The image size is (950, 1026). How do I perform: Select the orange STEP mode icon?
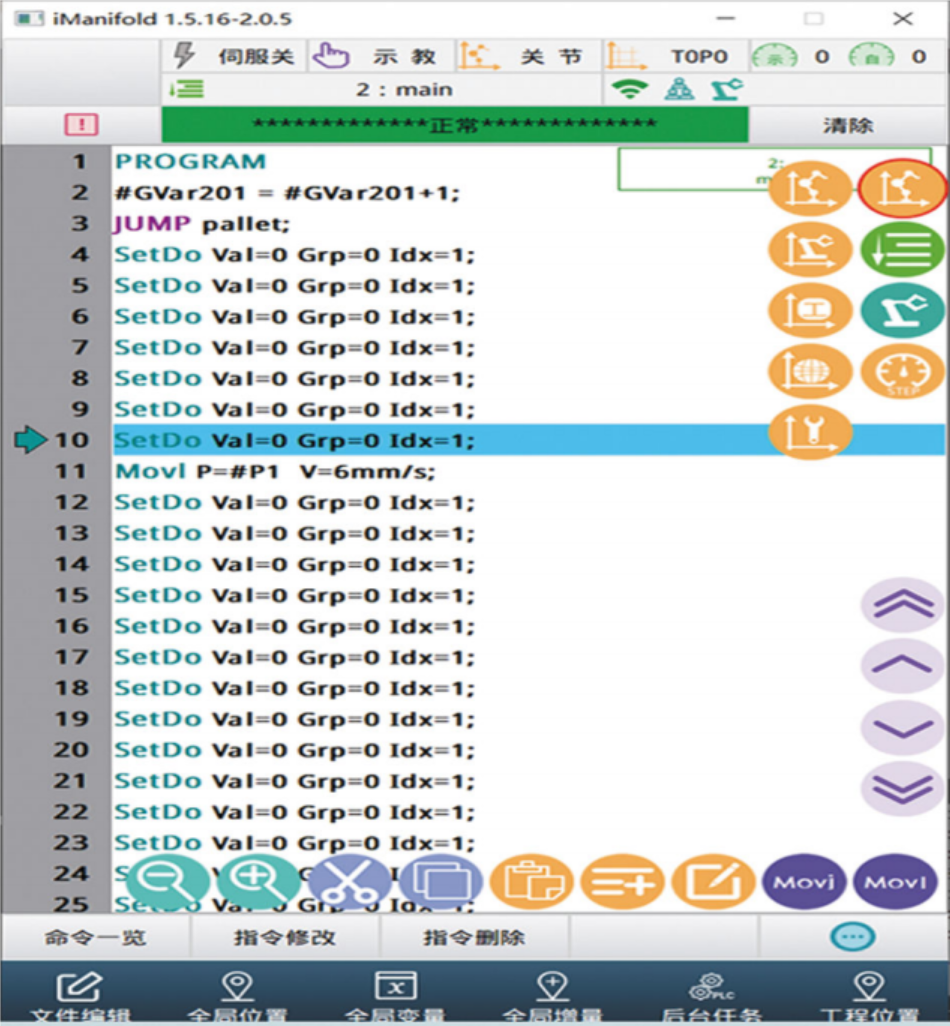point(902,372)
